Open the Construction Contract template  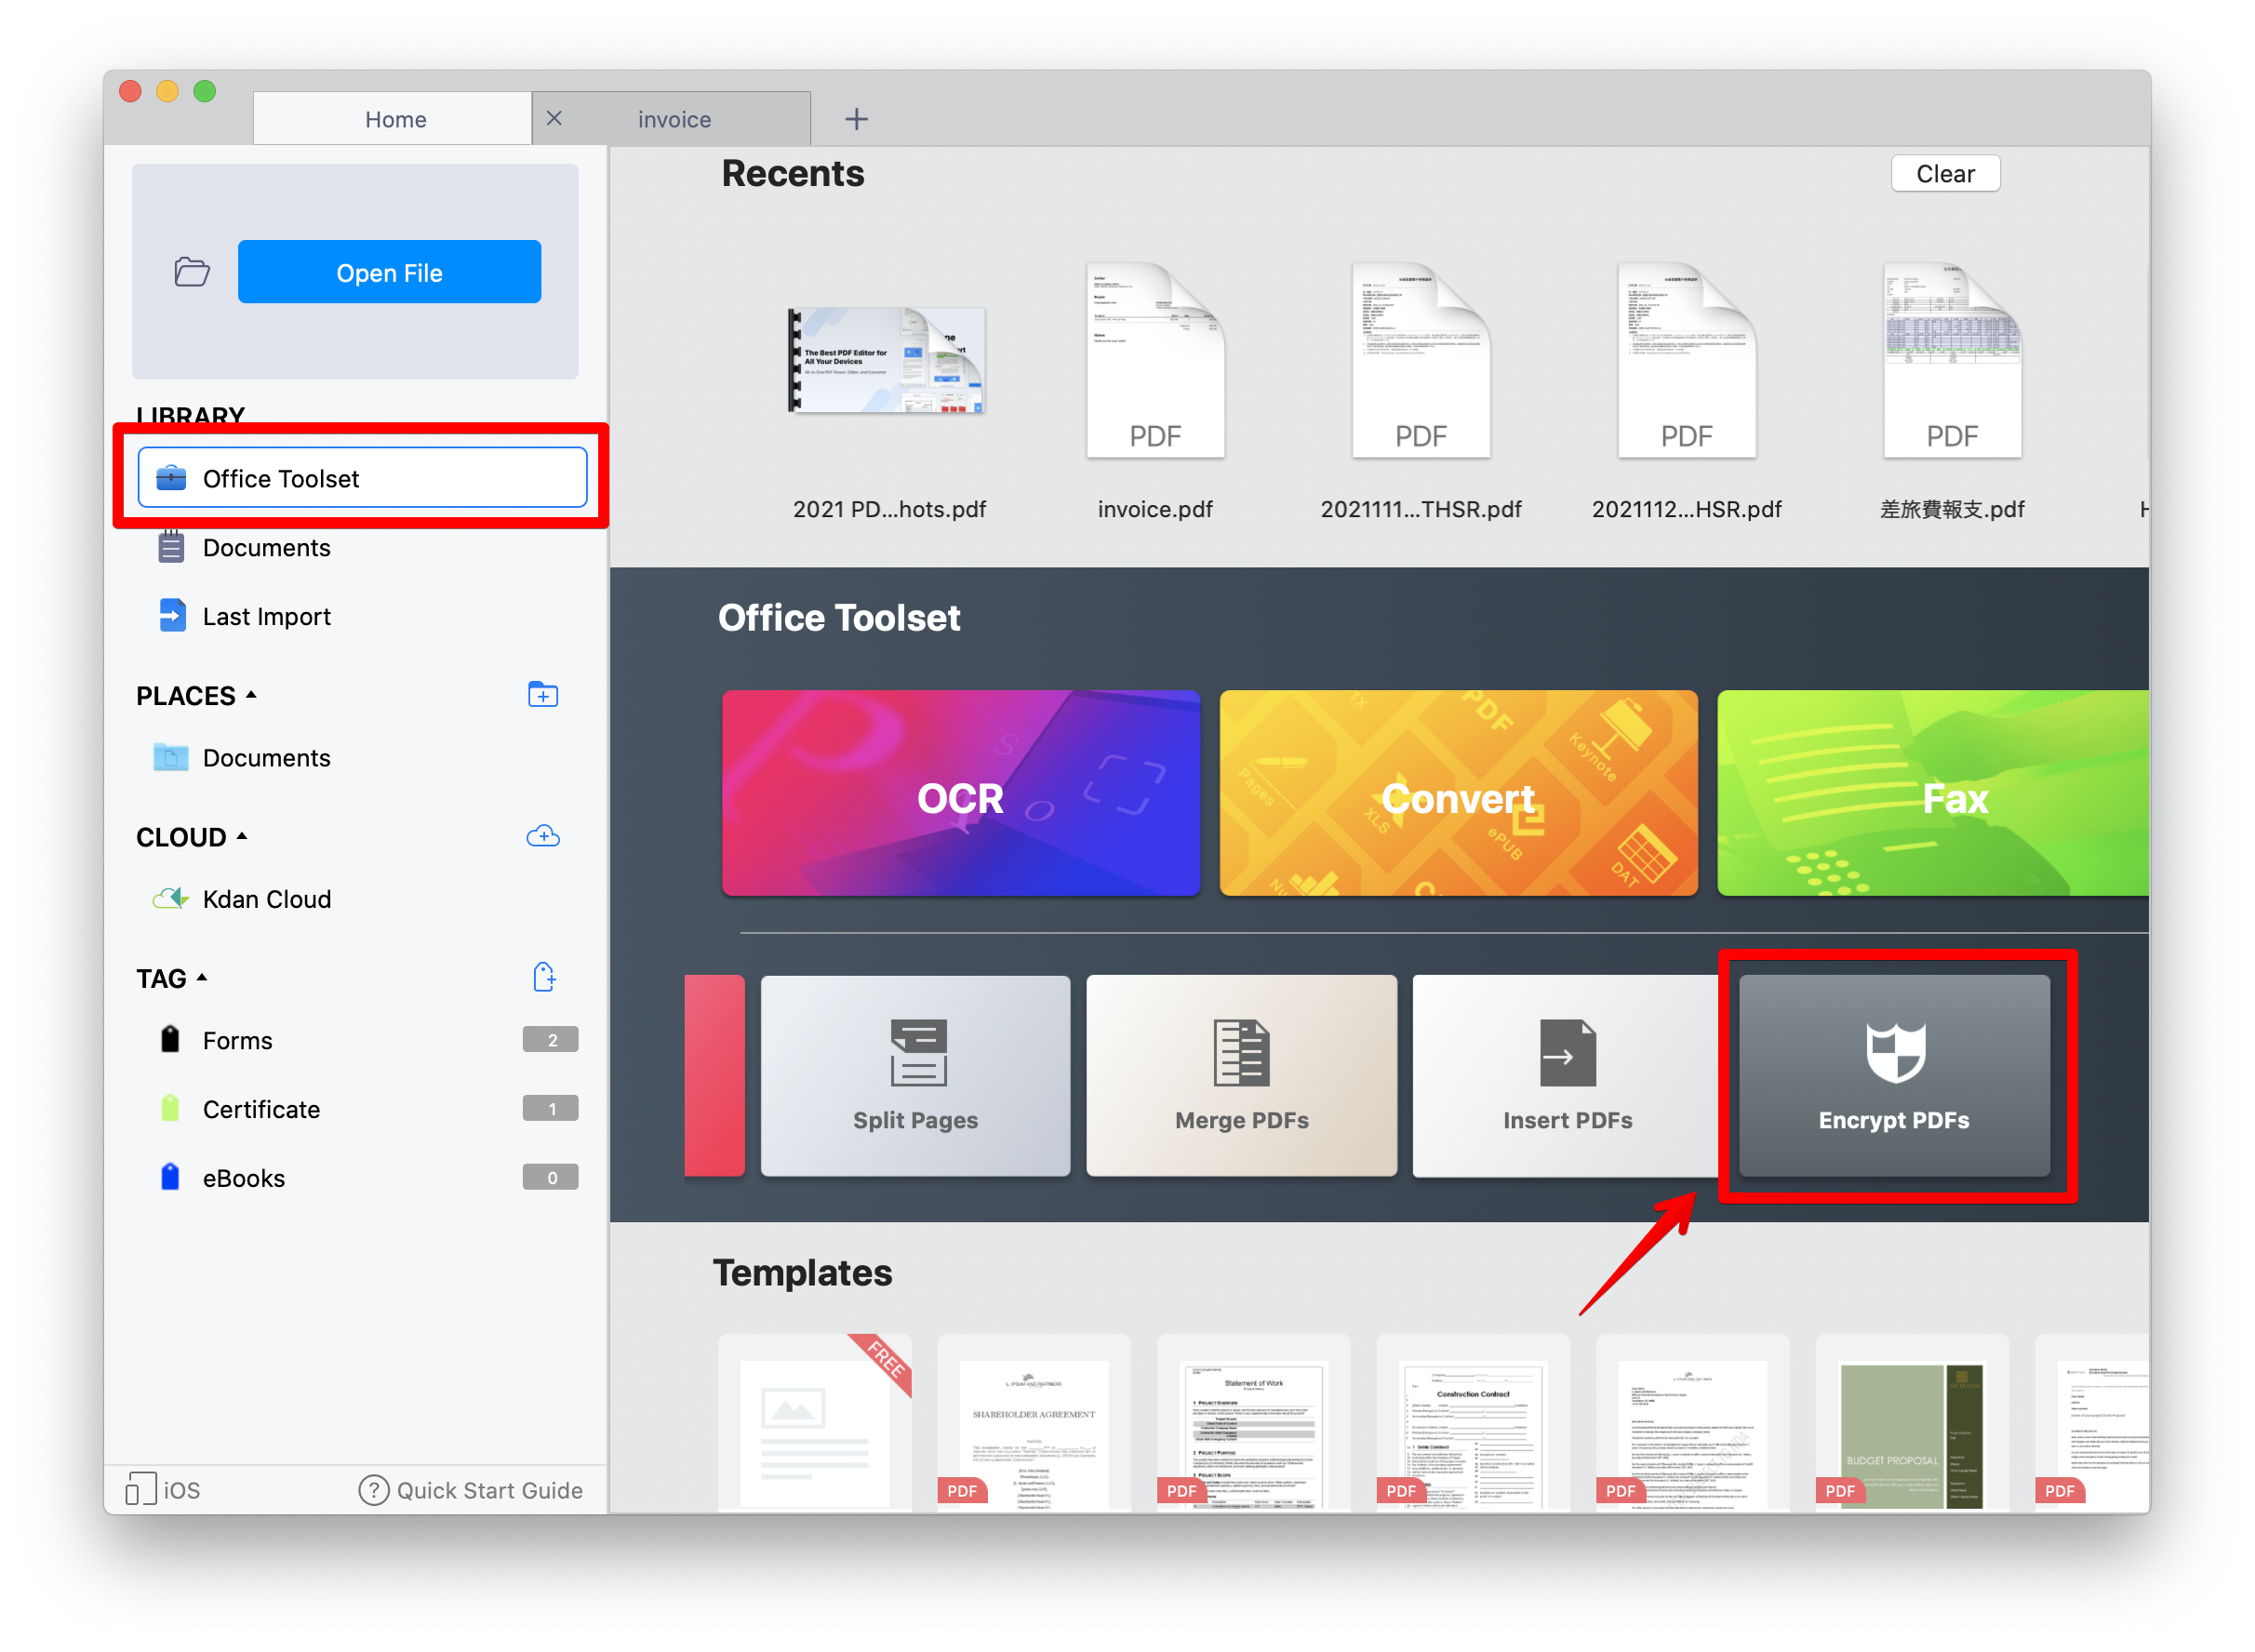(x=1473, y=1423)
